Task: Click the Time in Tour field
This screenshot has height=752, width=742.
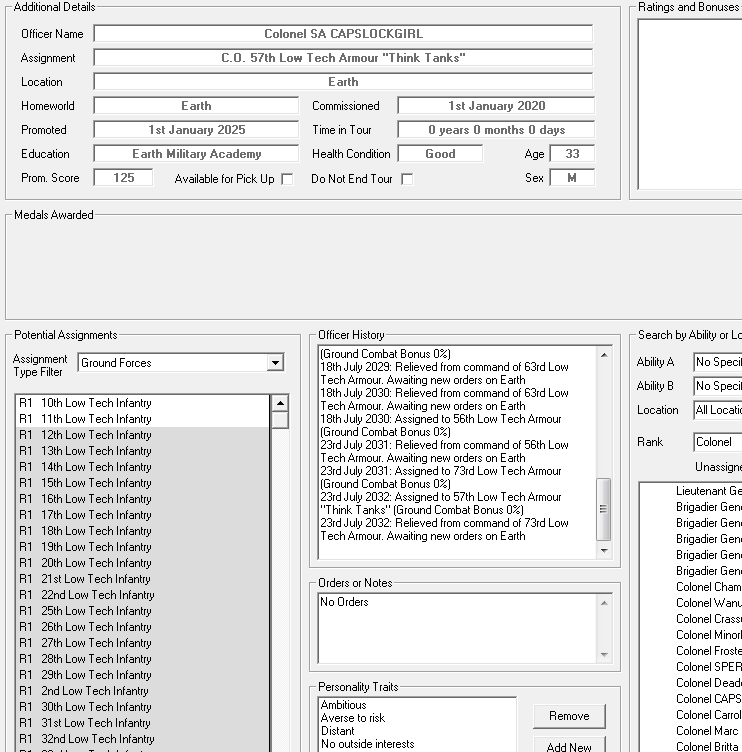Action: click(496, 129)
